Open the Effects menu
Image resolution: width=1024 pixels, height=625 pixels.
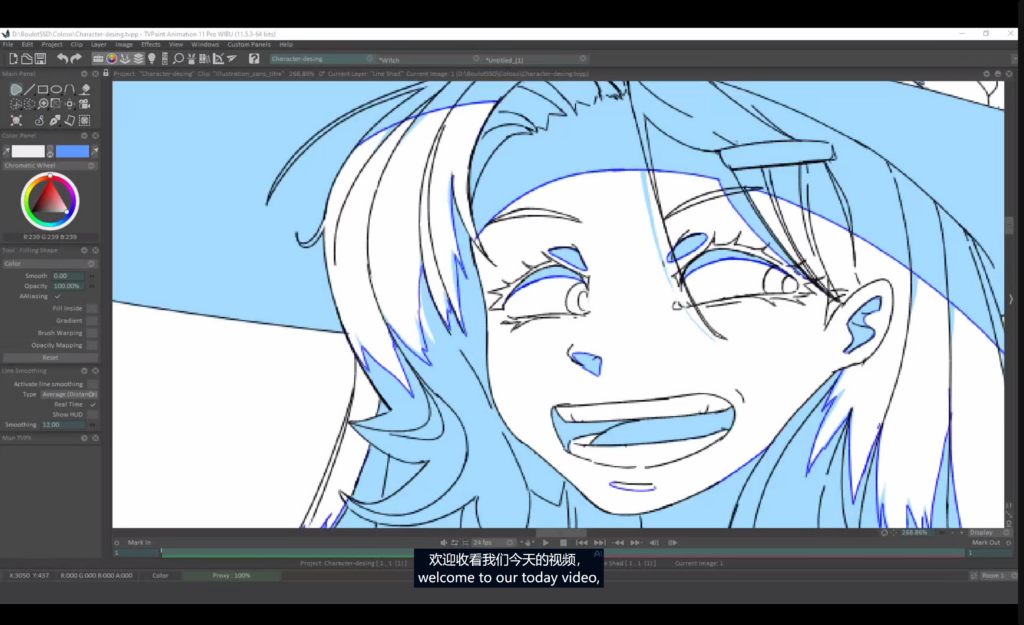coord(150,44)
